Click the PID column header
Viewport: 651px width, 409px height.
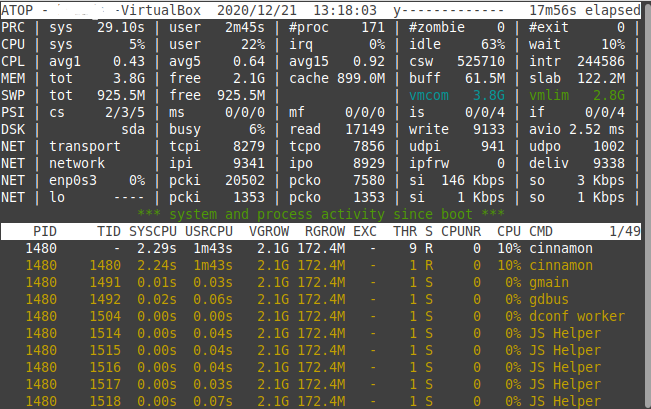click(x=43, y=231)
